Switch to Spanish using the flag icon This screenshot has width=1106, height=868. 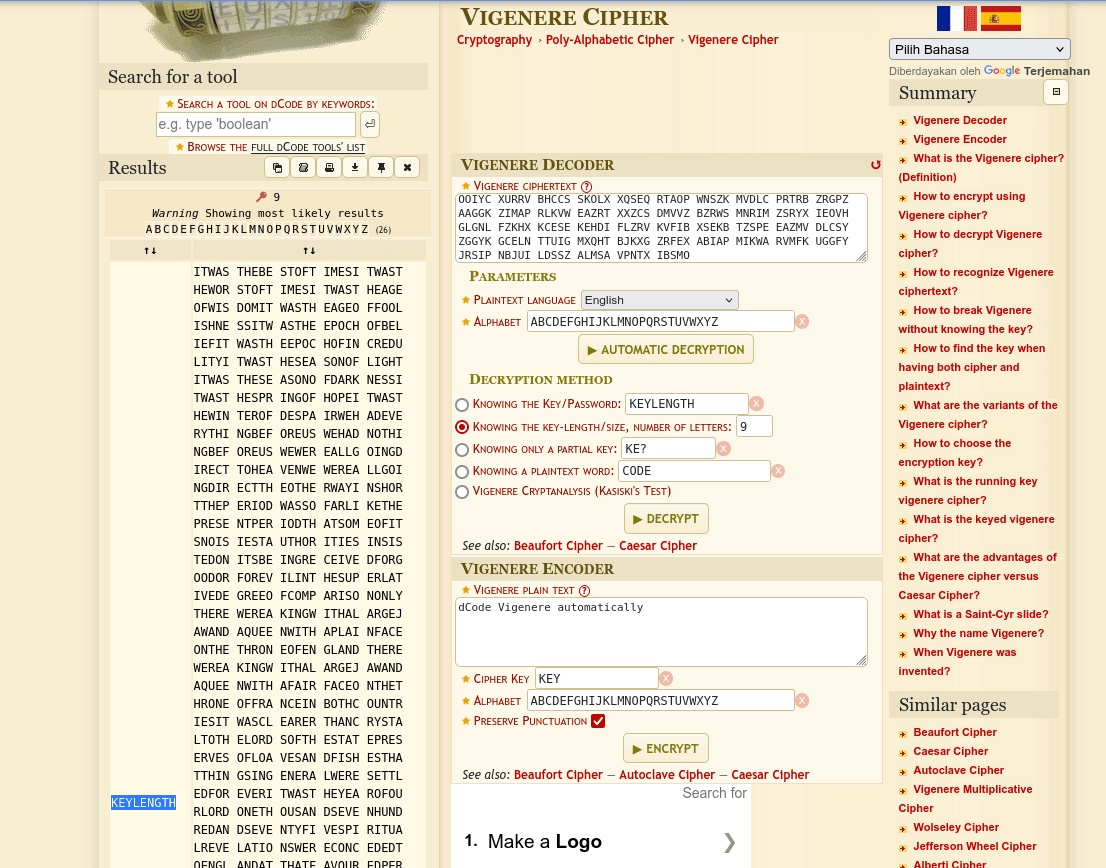(x=1000, y=18)
